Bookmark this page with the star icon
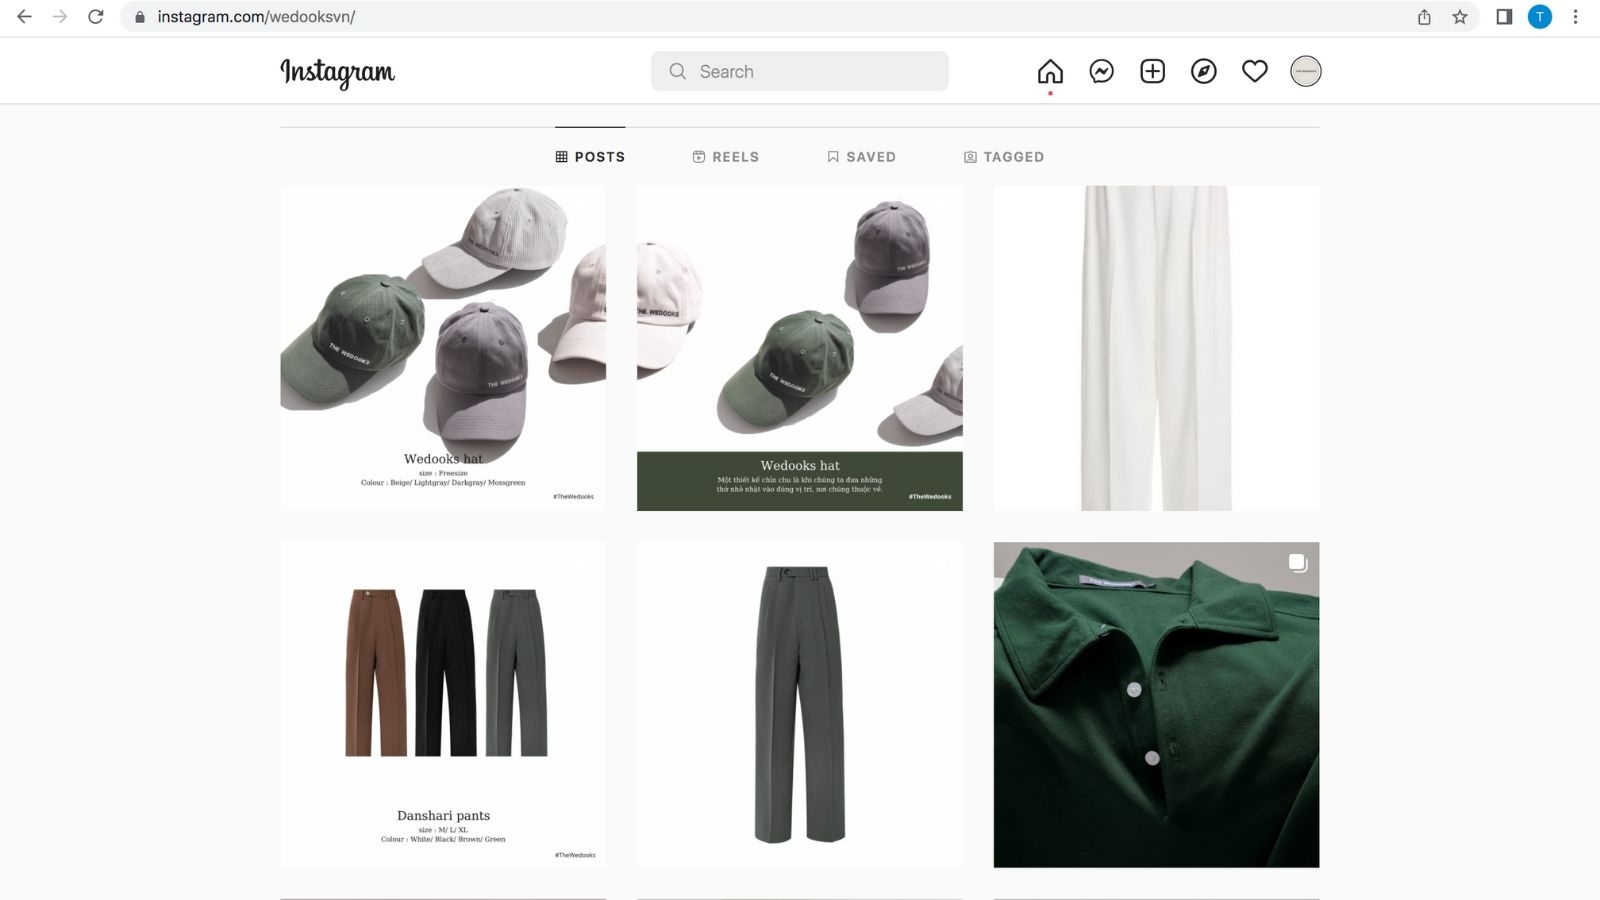The height and width of the screenshot is (900, 1600). click(x=1460, y=17)
